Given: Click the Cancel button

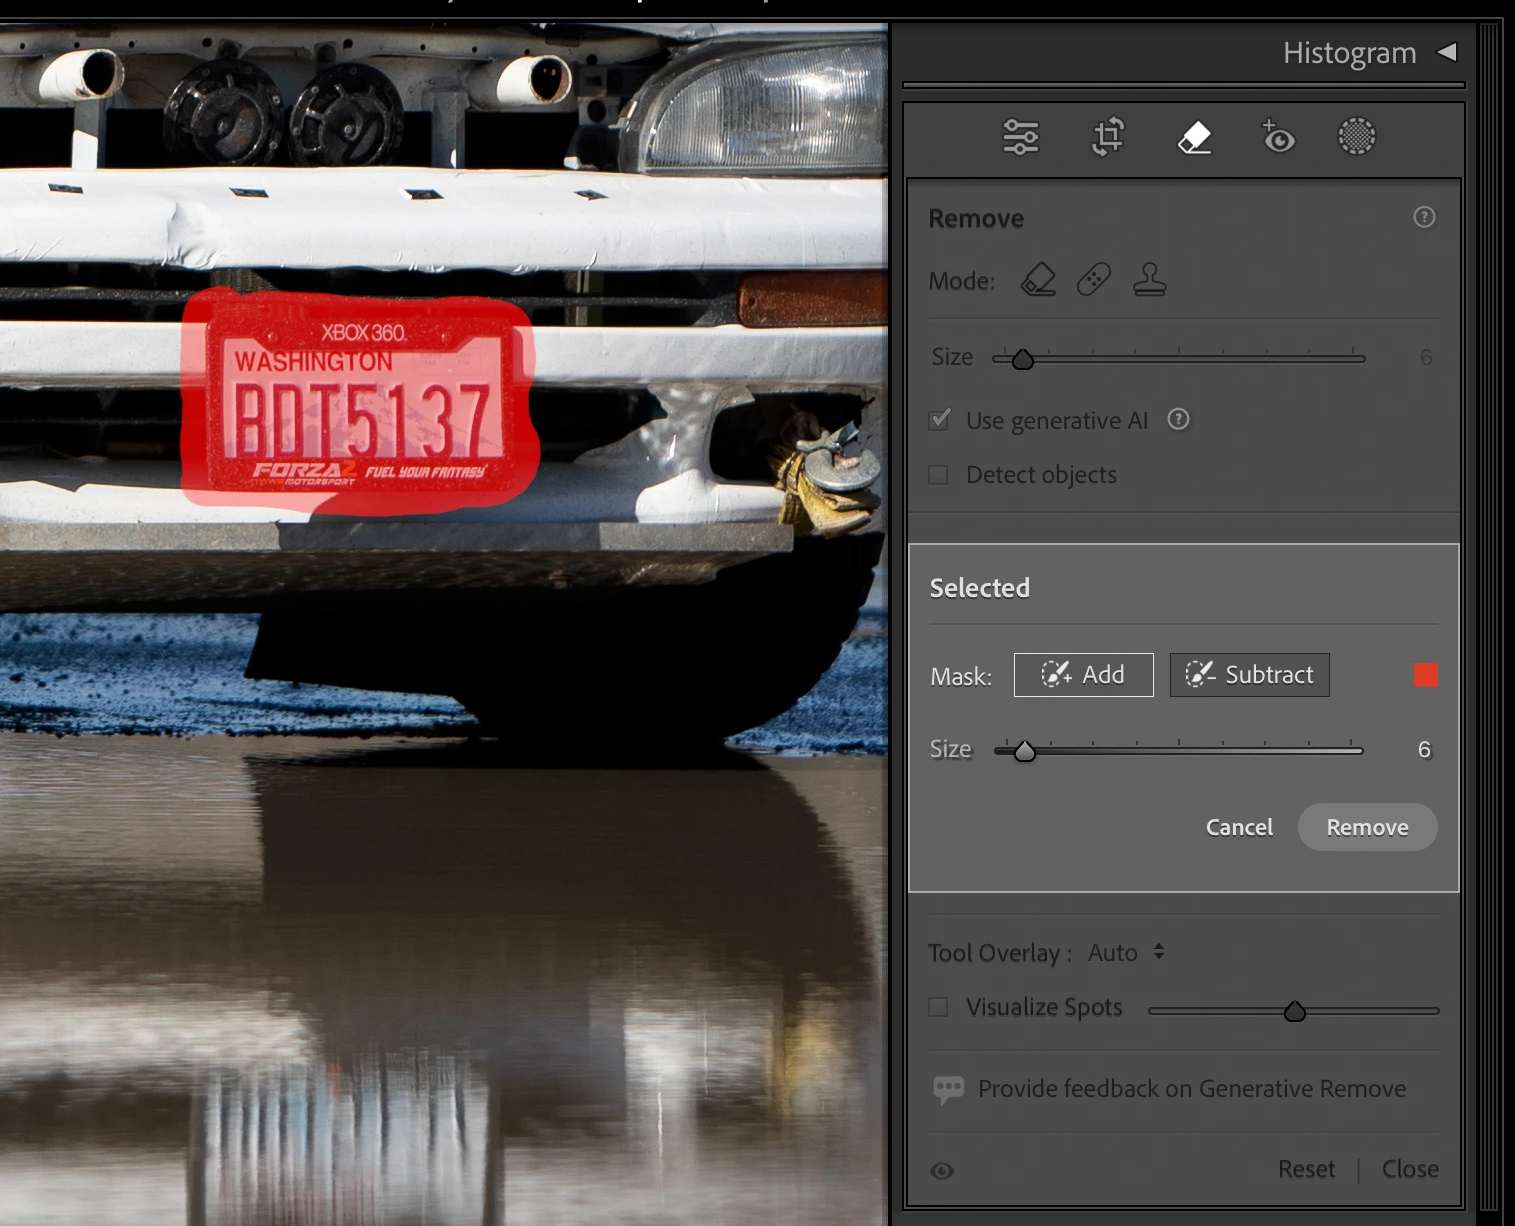Looking at the screenshot, I should click(x=1239, y=827).
